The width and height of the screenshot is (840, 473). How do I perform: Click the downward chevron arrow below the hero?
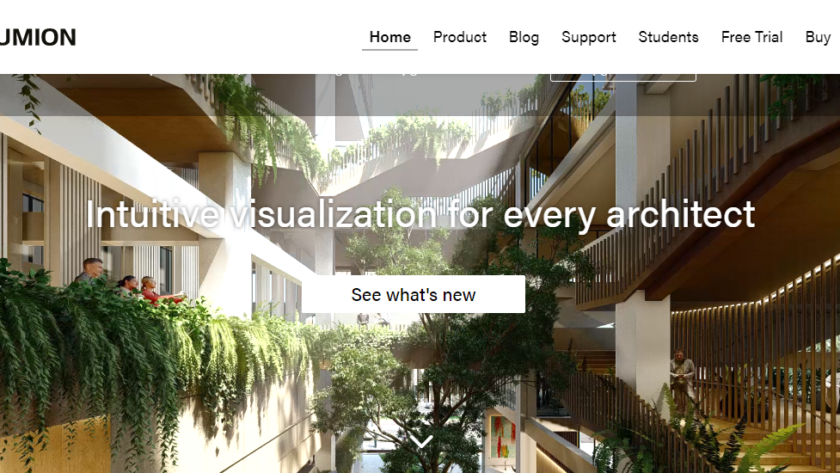(422, 442)
